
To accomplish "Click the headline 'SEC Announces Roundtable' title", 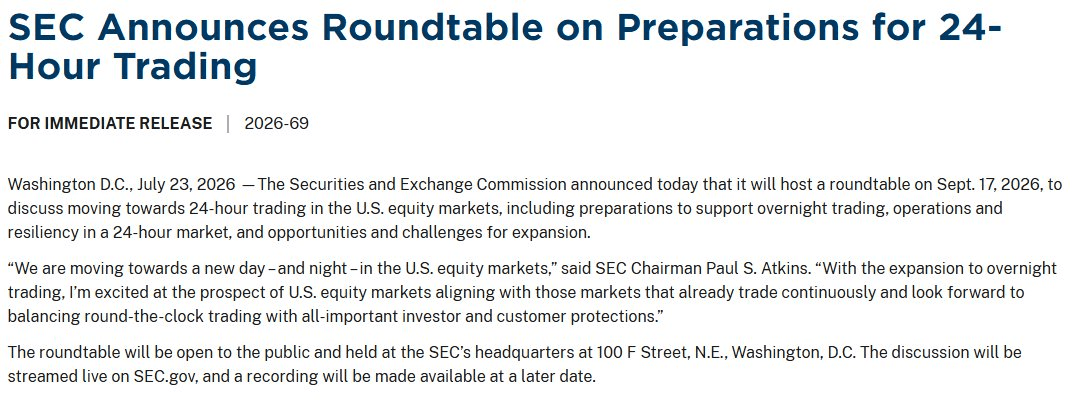I will point(505,47).
